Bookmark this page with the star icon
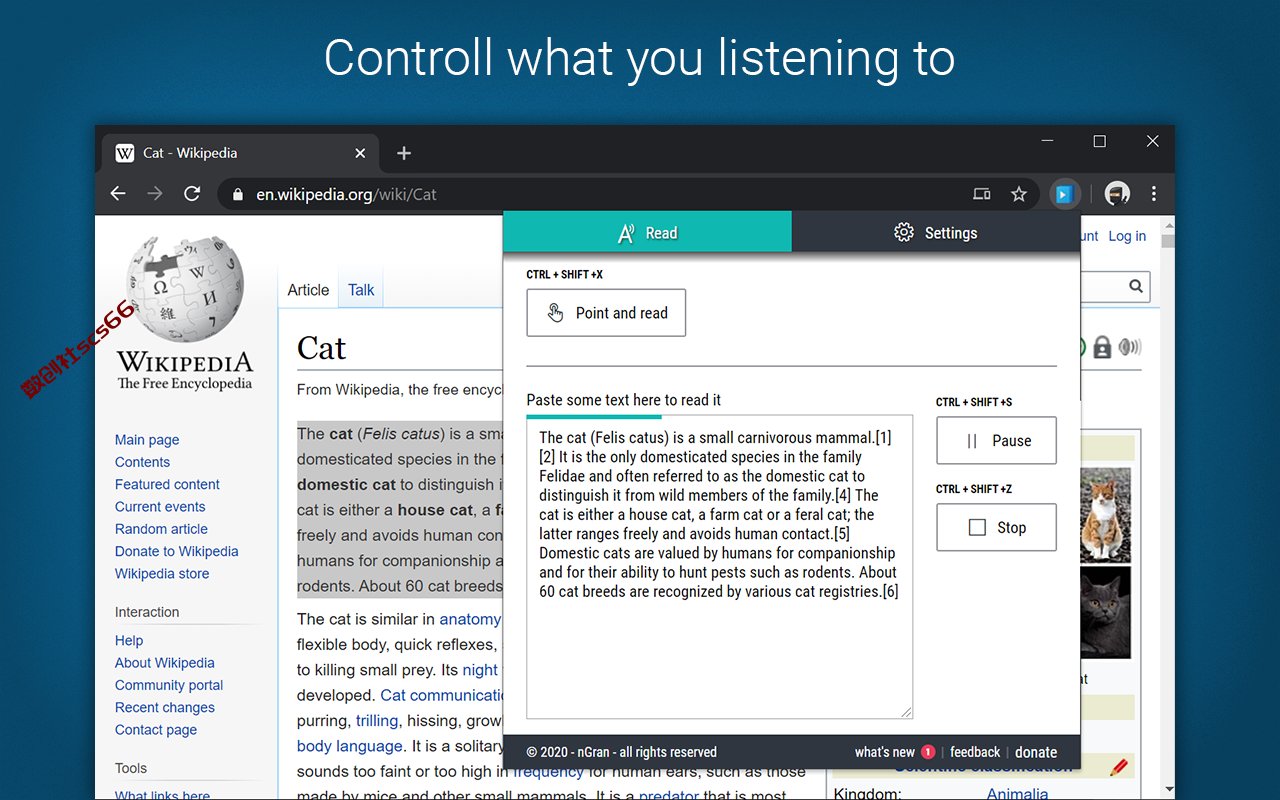The height and width of the screenshot is (800, 1280). tap(1019, 194)
